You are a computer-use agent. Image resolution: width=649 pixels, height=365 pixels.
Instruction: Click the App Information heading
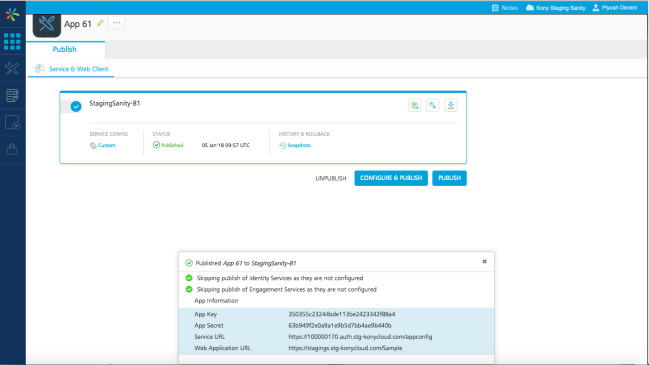point(216,301)
